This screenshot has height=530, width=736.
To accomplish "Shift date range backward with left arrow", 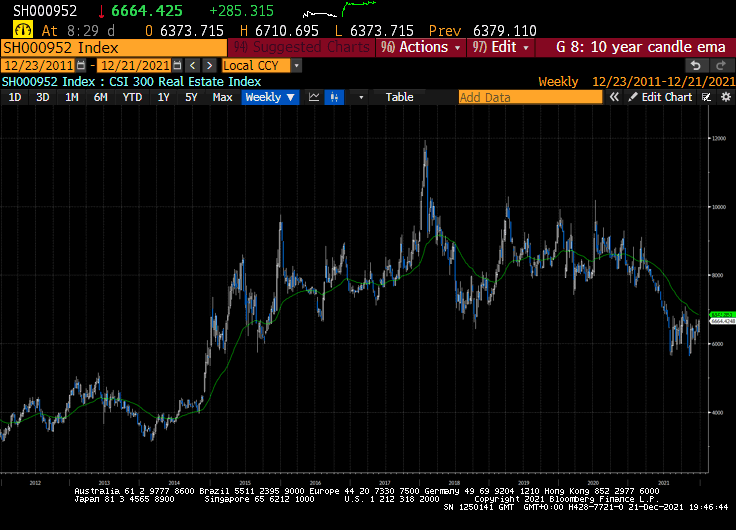I will click(x=192, y=66).
